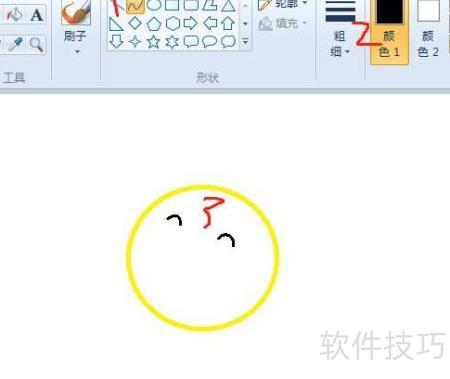Select the hexagon shape
The height and width of the screenshot is (379, 450).
(172, 24)
